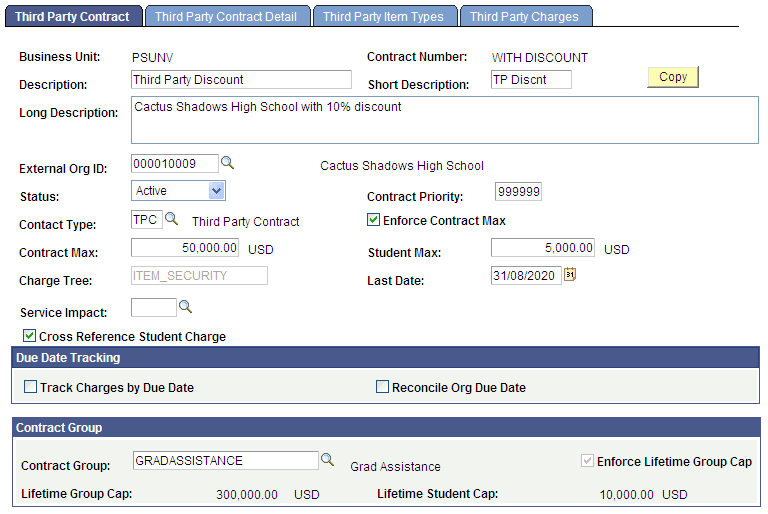Image resolution: width=768 pixels, height=514 pixels.
Task: Click the Contract Priority field
Action: [x=518, y=192]
